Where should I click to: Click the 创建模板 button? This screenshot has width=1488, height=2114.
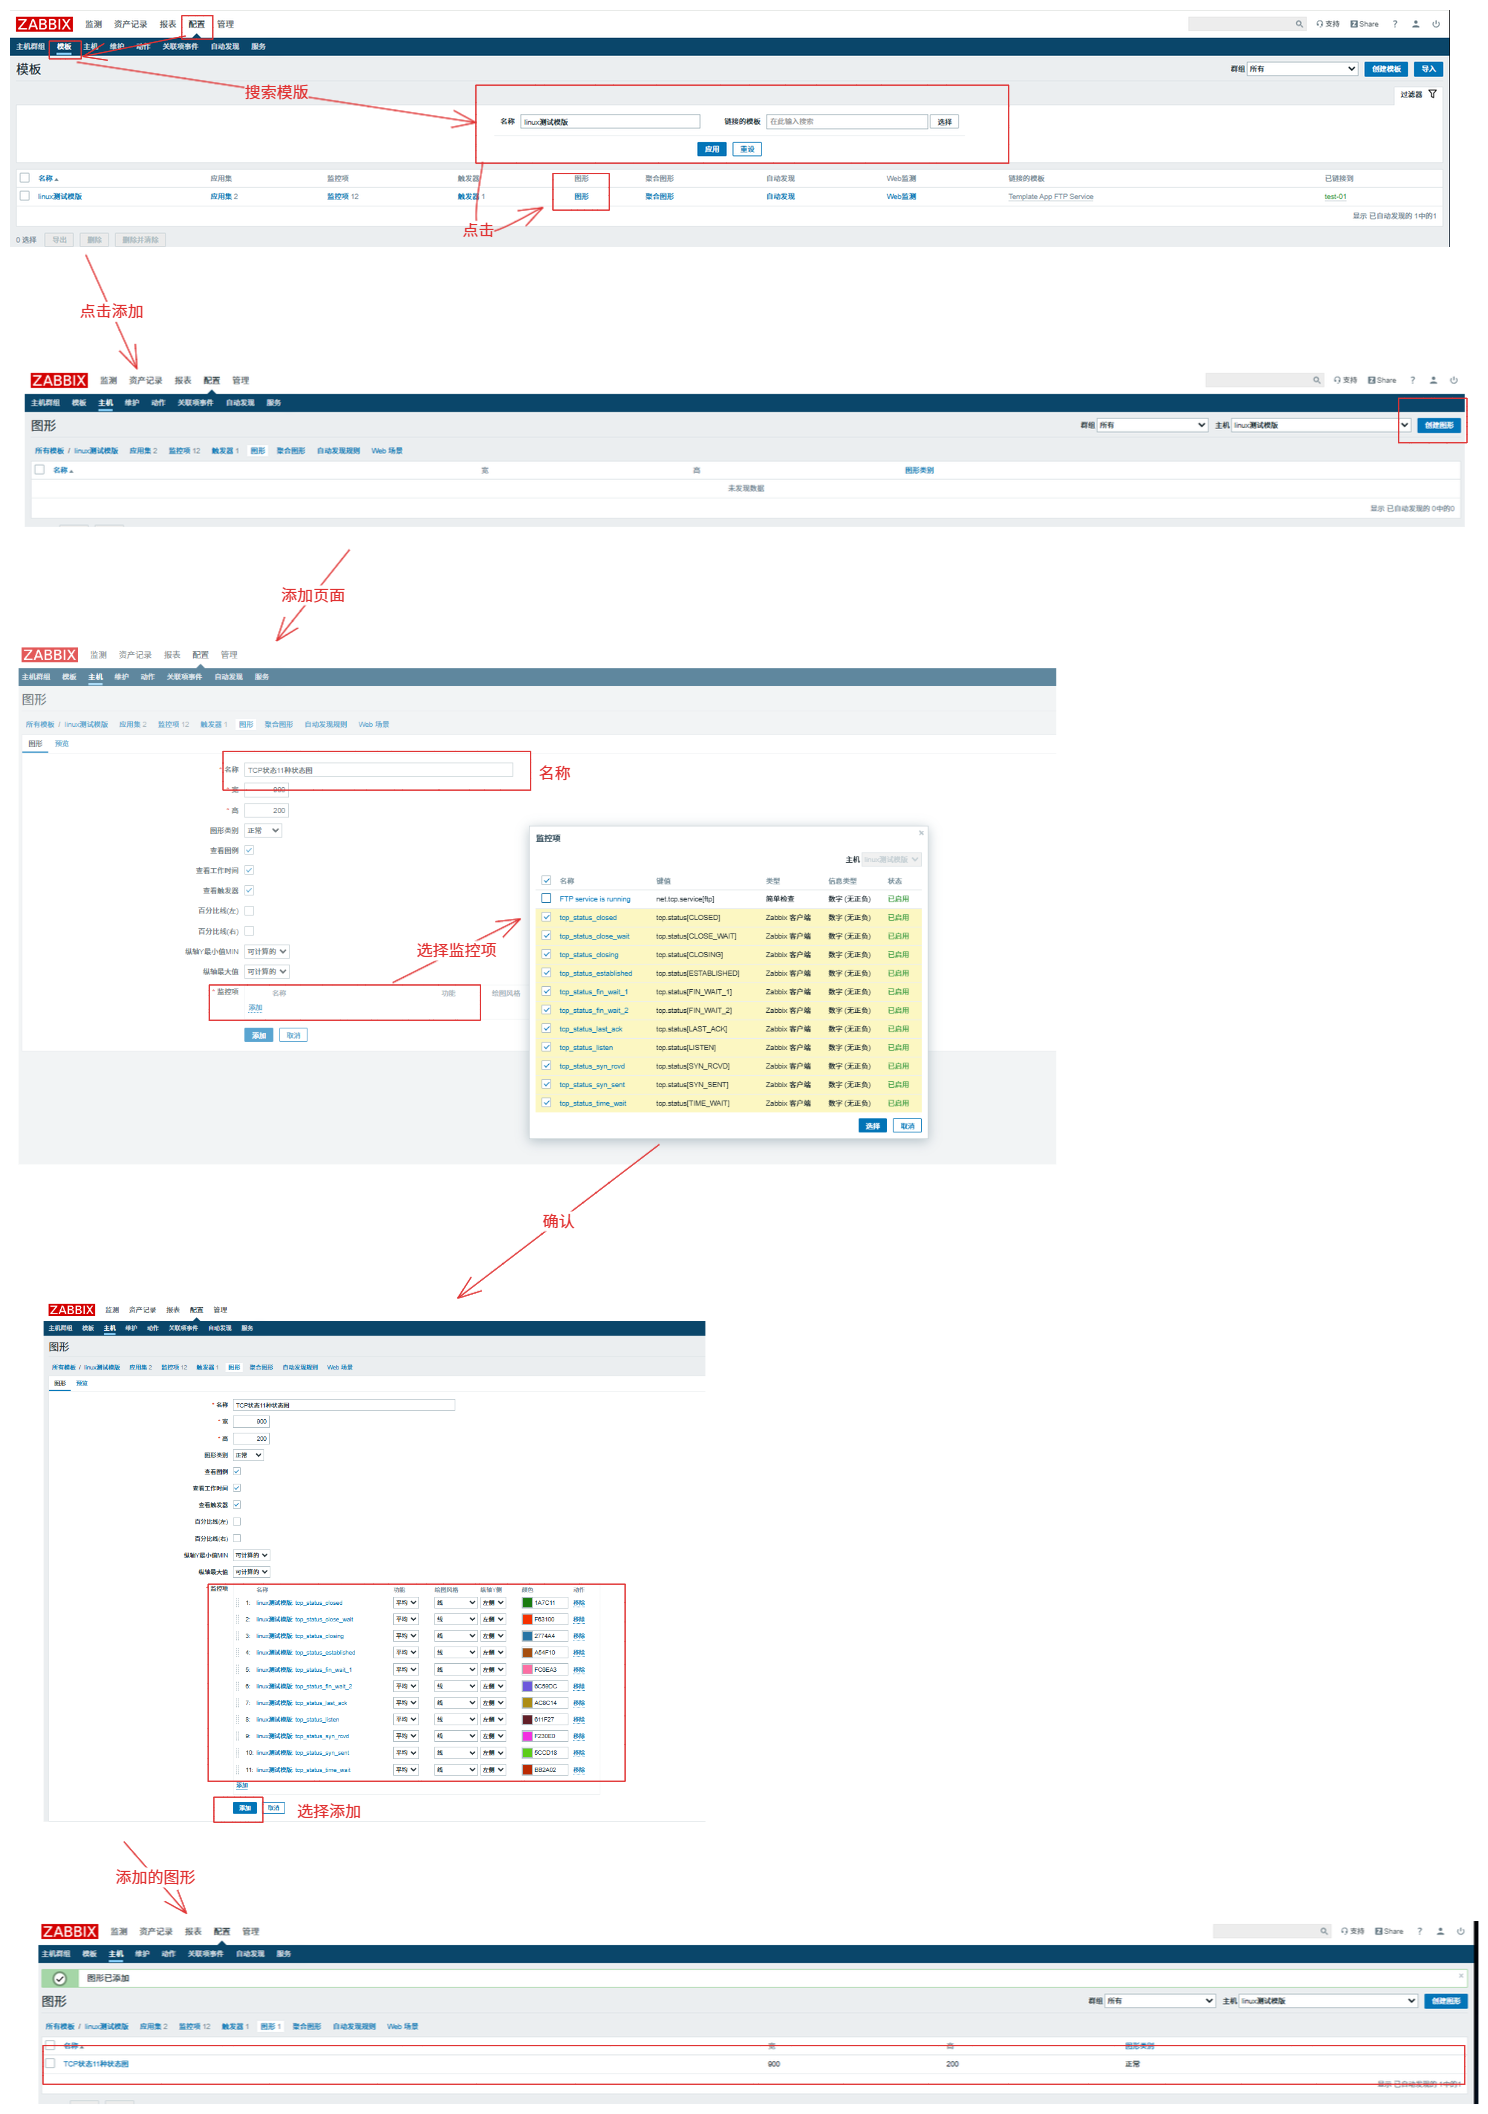tap(1386, 69)
